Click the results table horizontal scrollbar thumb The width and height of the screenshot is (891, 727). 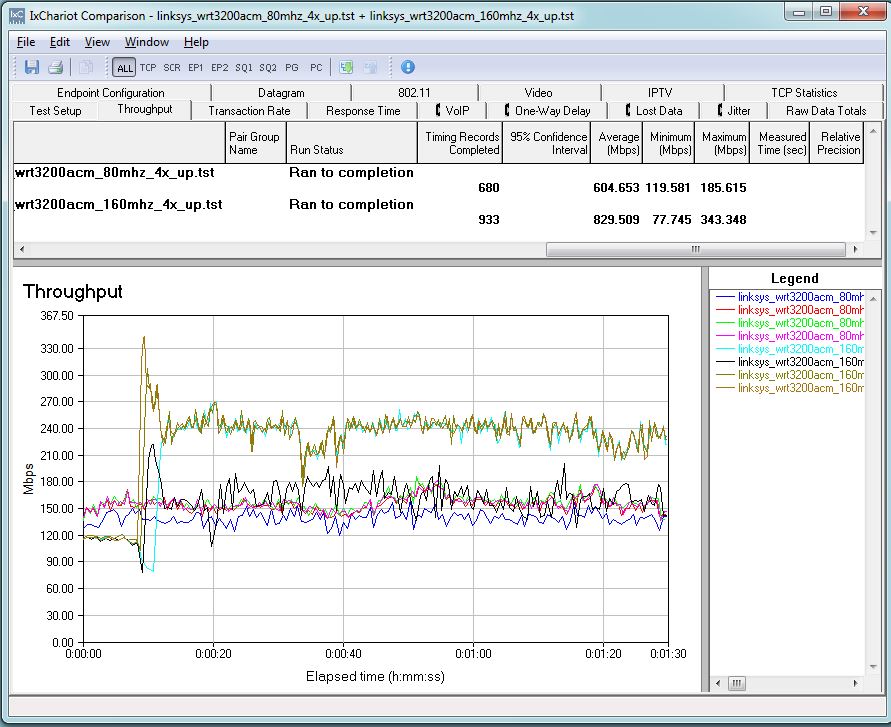click(x=696, y=249)
